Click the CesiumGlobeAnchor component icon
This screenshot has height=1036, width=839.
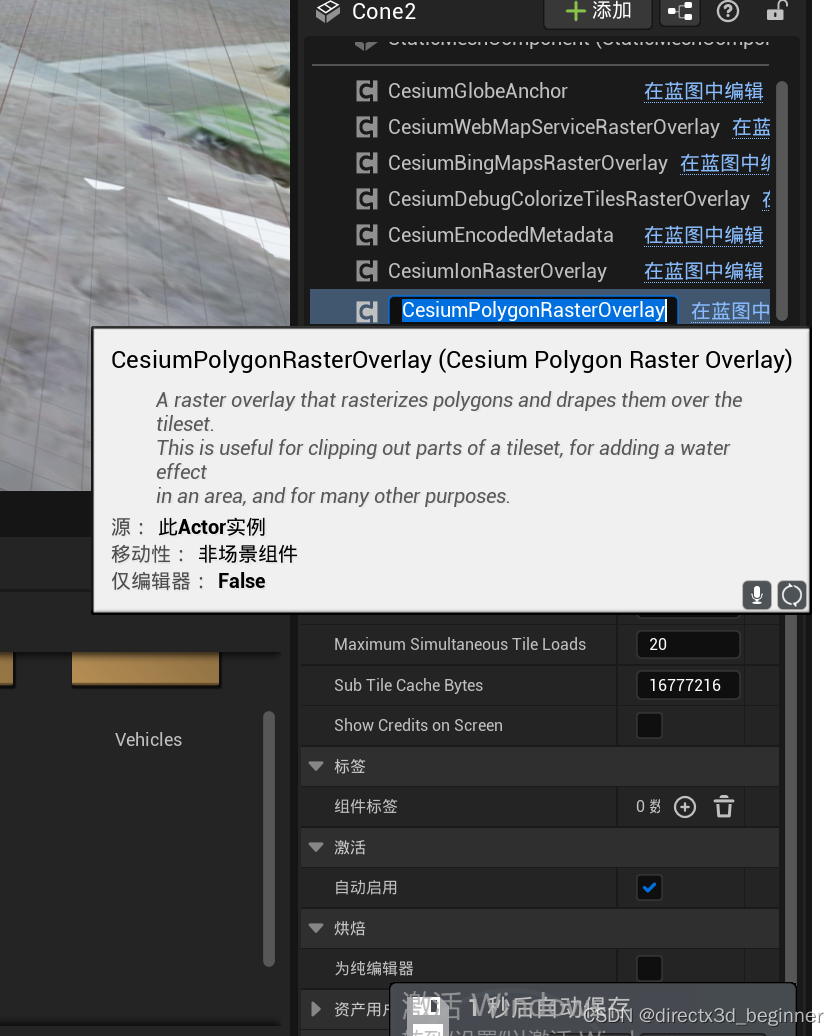(367, 91)
